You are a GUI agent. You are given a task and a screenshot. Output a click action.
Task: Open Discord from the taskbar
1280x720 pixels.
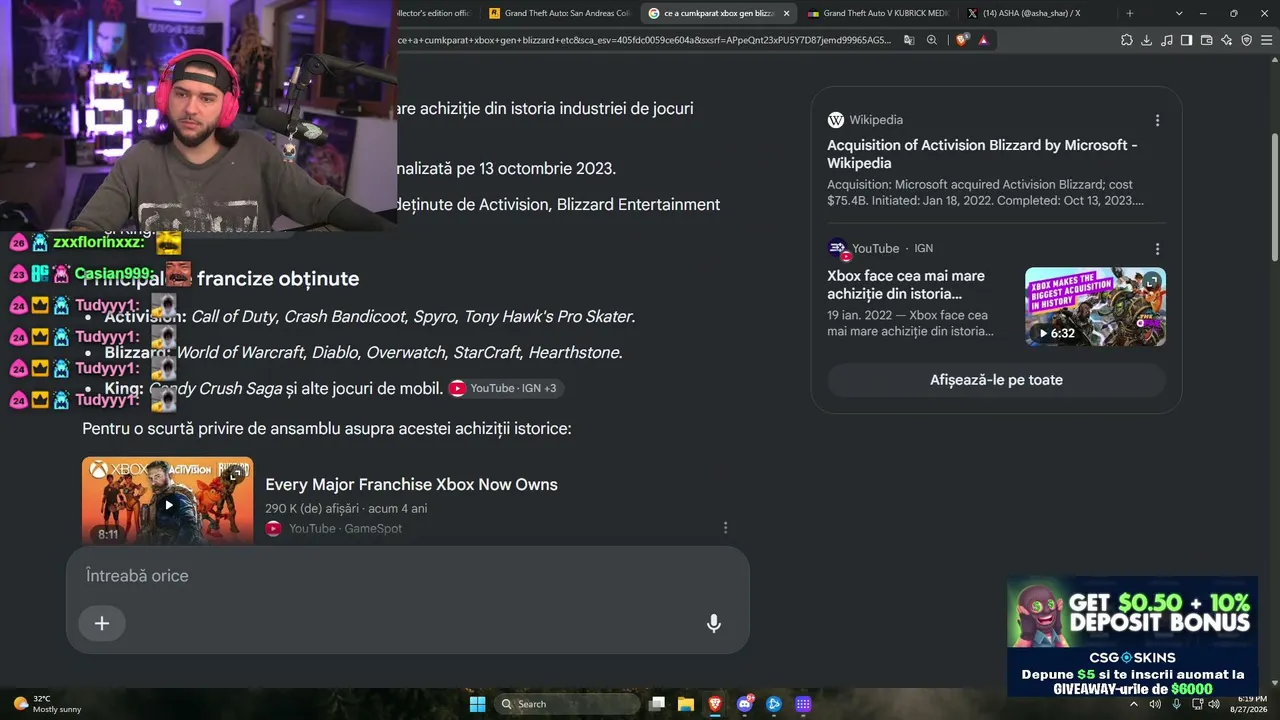click(744, 704)
